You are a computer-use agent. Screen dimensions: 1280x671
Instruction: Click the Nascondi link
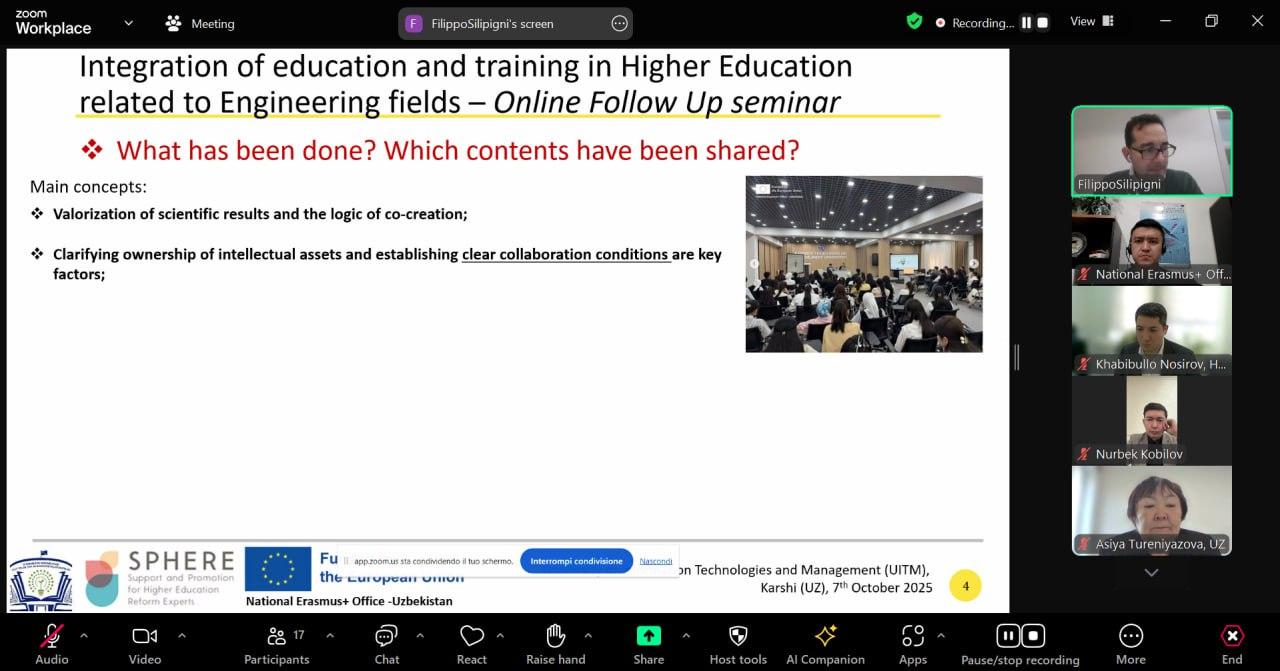click(x=656, y=561)
